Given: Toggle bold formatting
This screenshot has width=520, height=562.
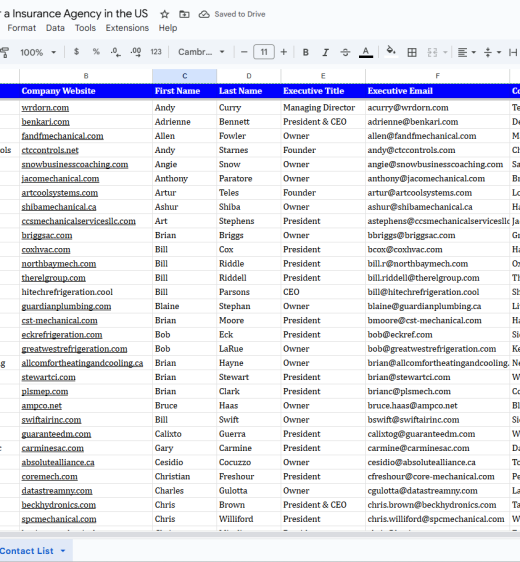Looking at the screenshot, I should click(306, 52).
